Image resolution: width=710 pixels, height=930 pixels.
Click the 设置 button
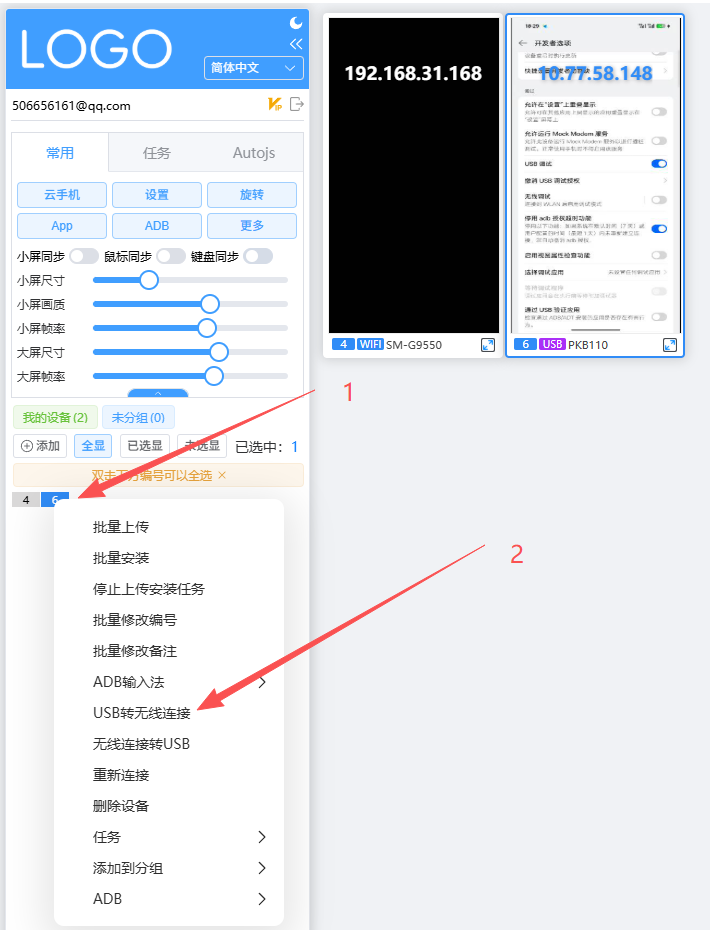(157, 195)
